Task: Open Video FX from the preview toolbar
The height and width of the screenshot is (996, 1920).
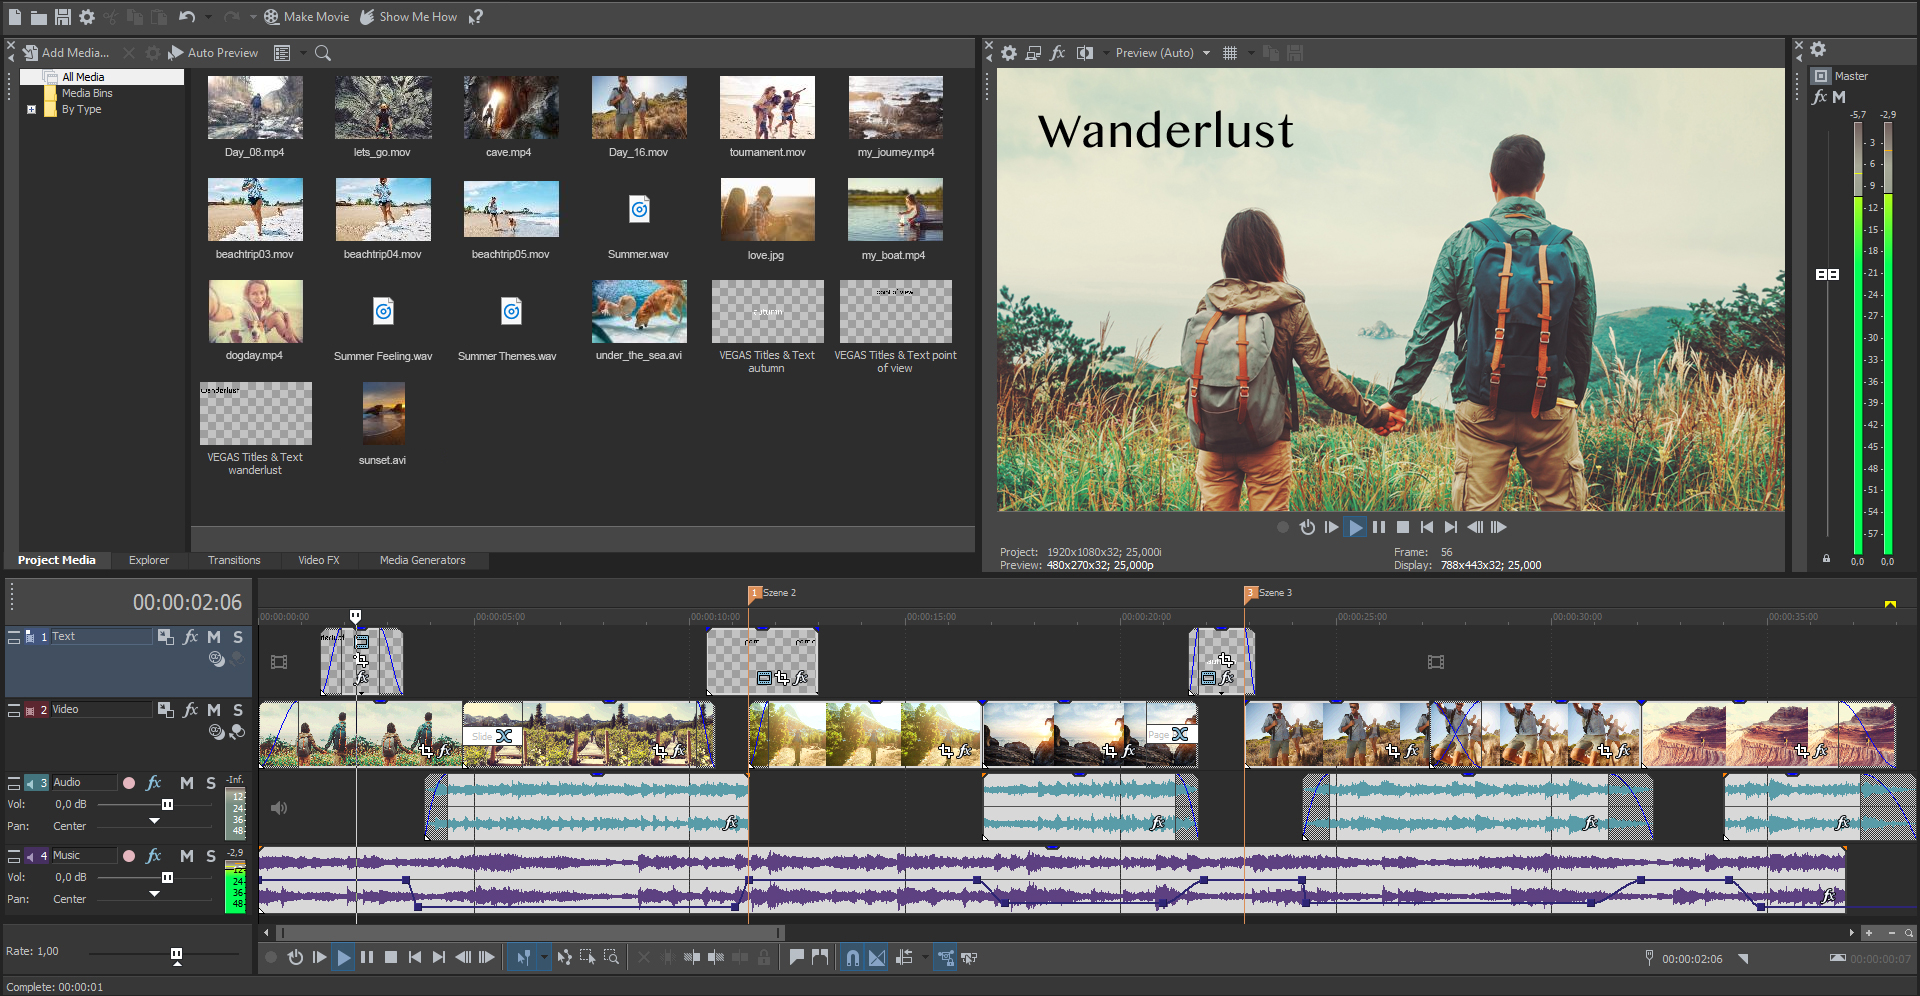Action: point(1058,53)
